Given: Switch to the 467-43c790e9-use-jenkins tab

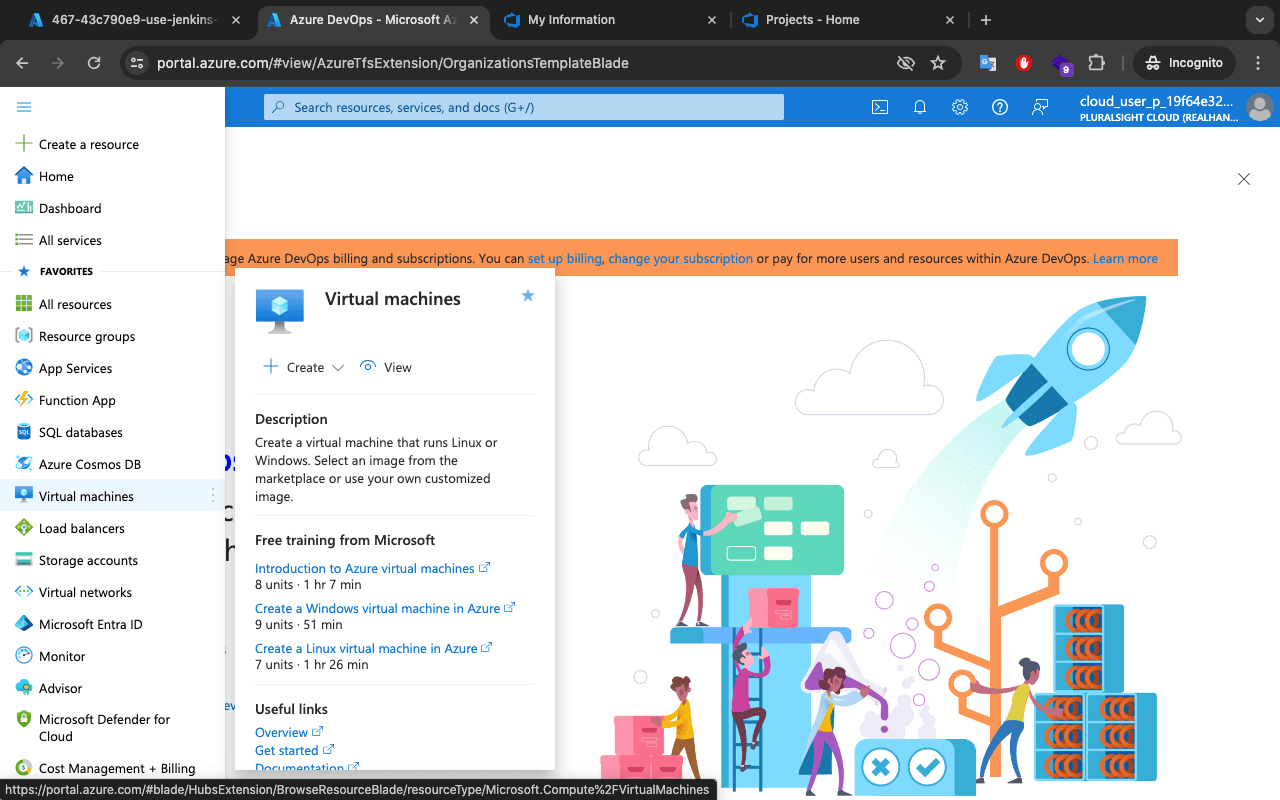Looking at the screenshot, I should click(134, 20).
